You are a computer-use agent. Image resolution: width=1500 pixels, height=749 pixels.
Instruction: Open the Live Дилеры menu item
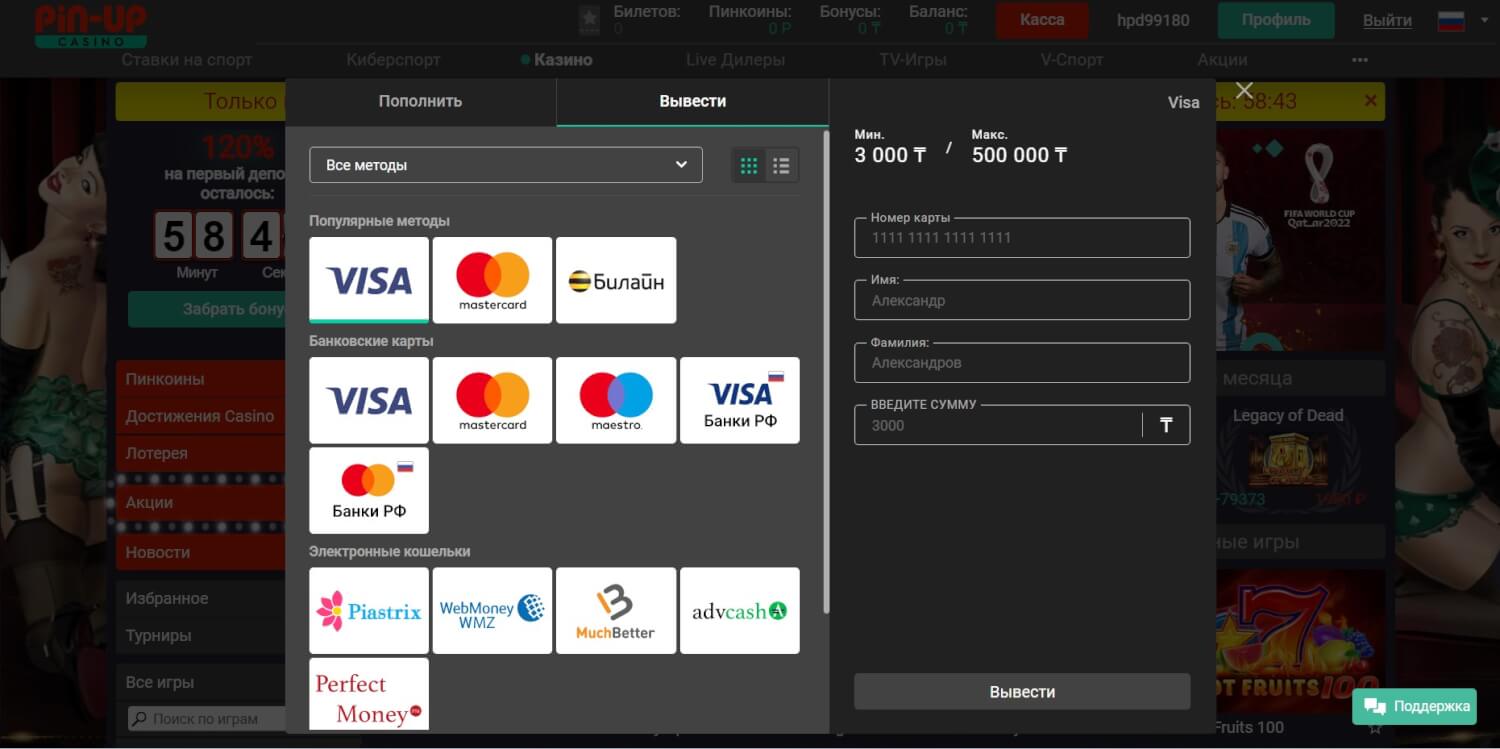pos(735,60)
